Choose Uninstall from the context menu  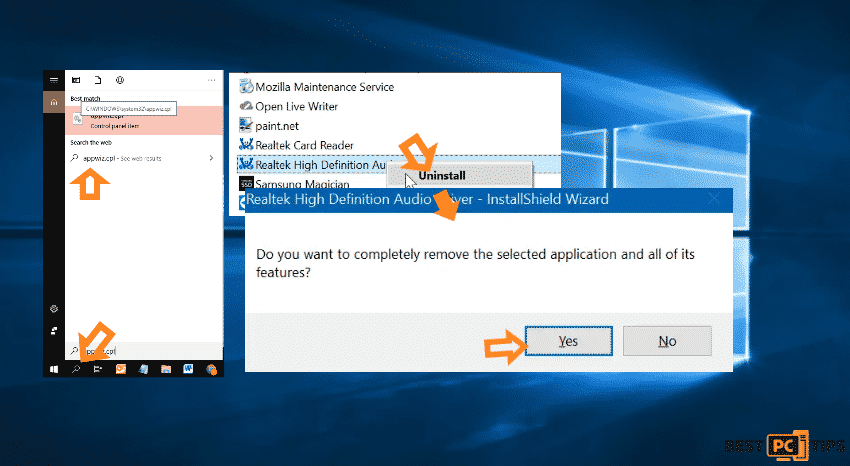459,176
